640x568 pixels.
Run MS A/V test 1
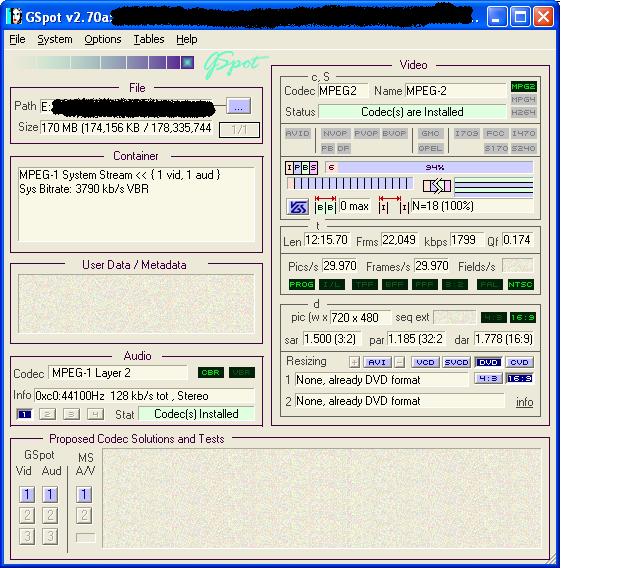pyautogui.click(x=84, y=495)
